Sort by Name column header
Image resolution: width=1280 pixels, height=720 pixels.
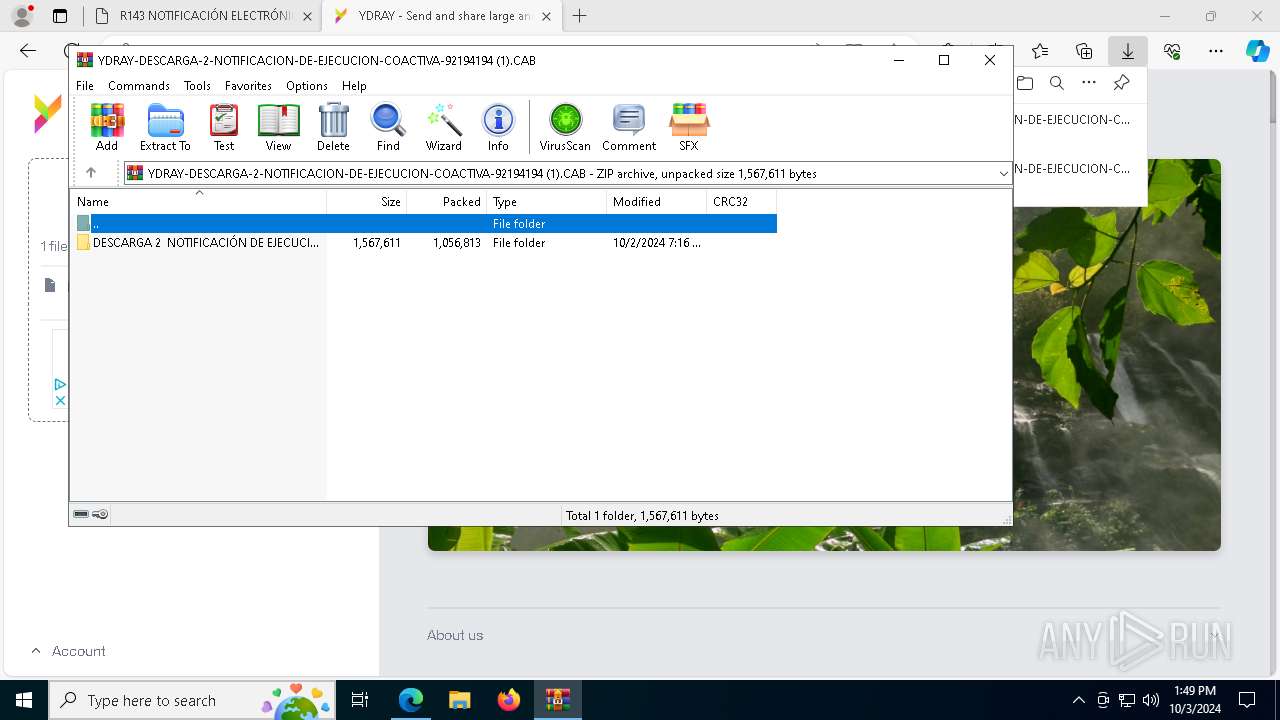coord(198,202)
